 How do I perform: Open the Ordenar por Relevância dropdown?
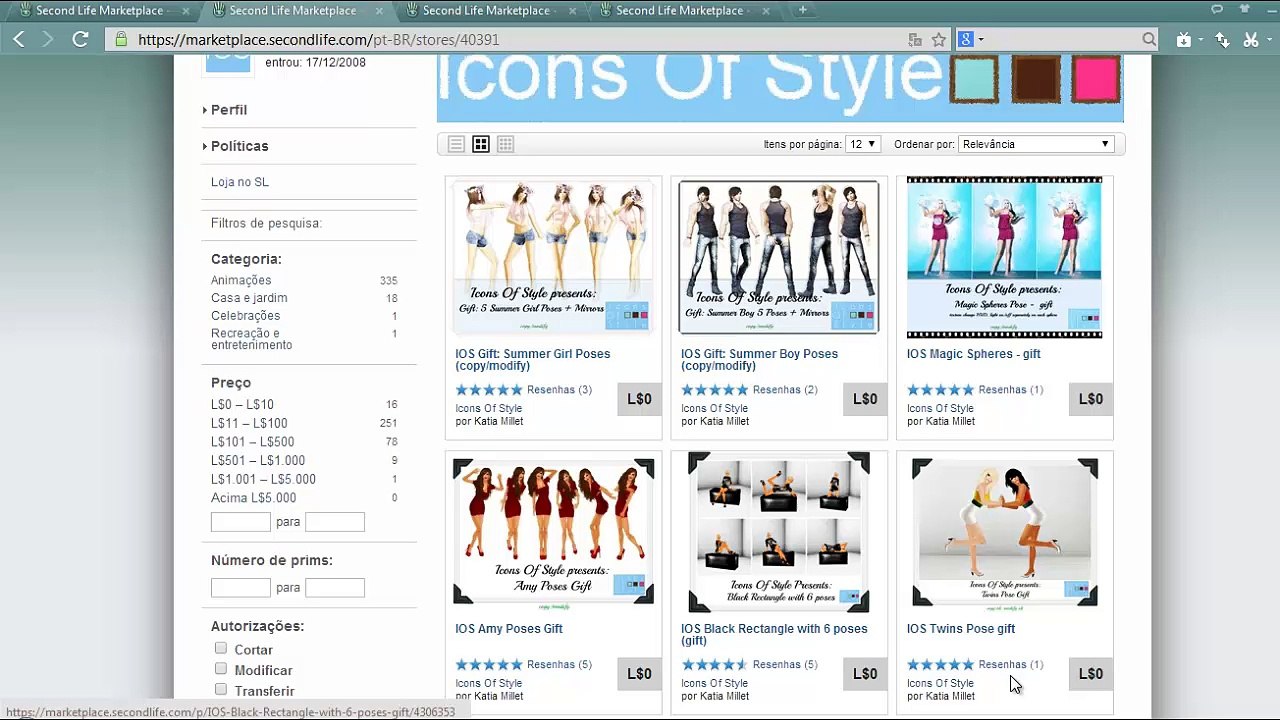click(x=1036, y=144)
